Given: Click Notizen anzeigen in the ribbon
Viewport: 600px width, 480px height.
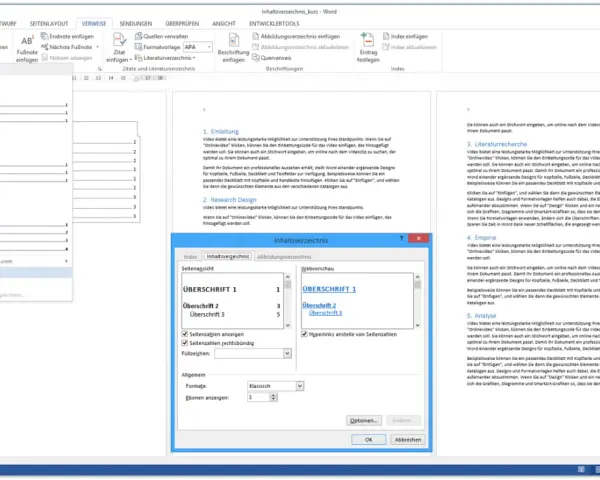Looking at the screenshot, I should 67,58.
